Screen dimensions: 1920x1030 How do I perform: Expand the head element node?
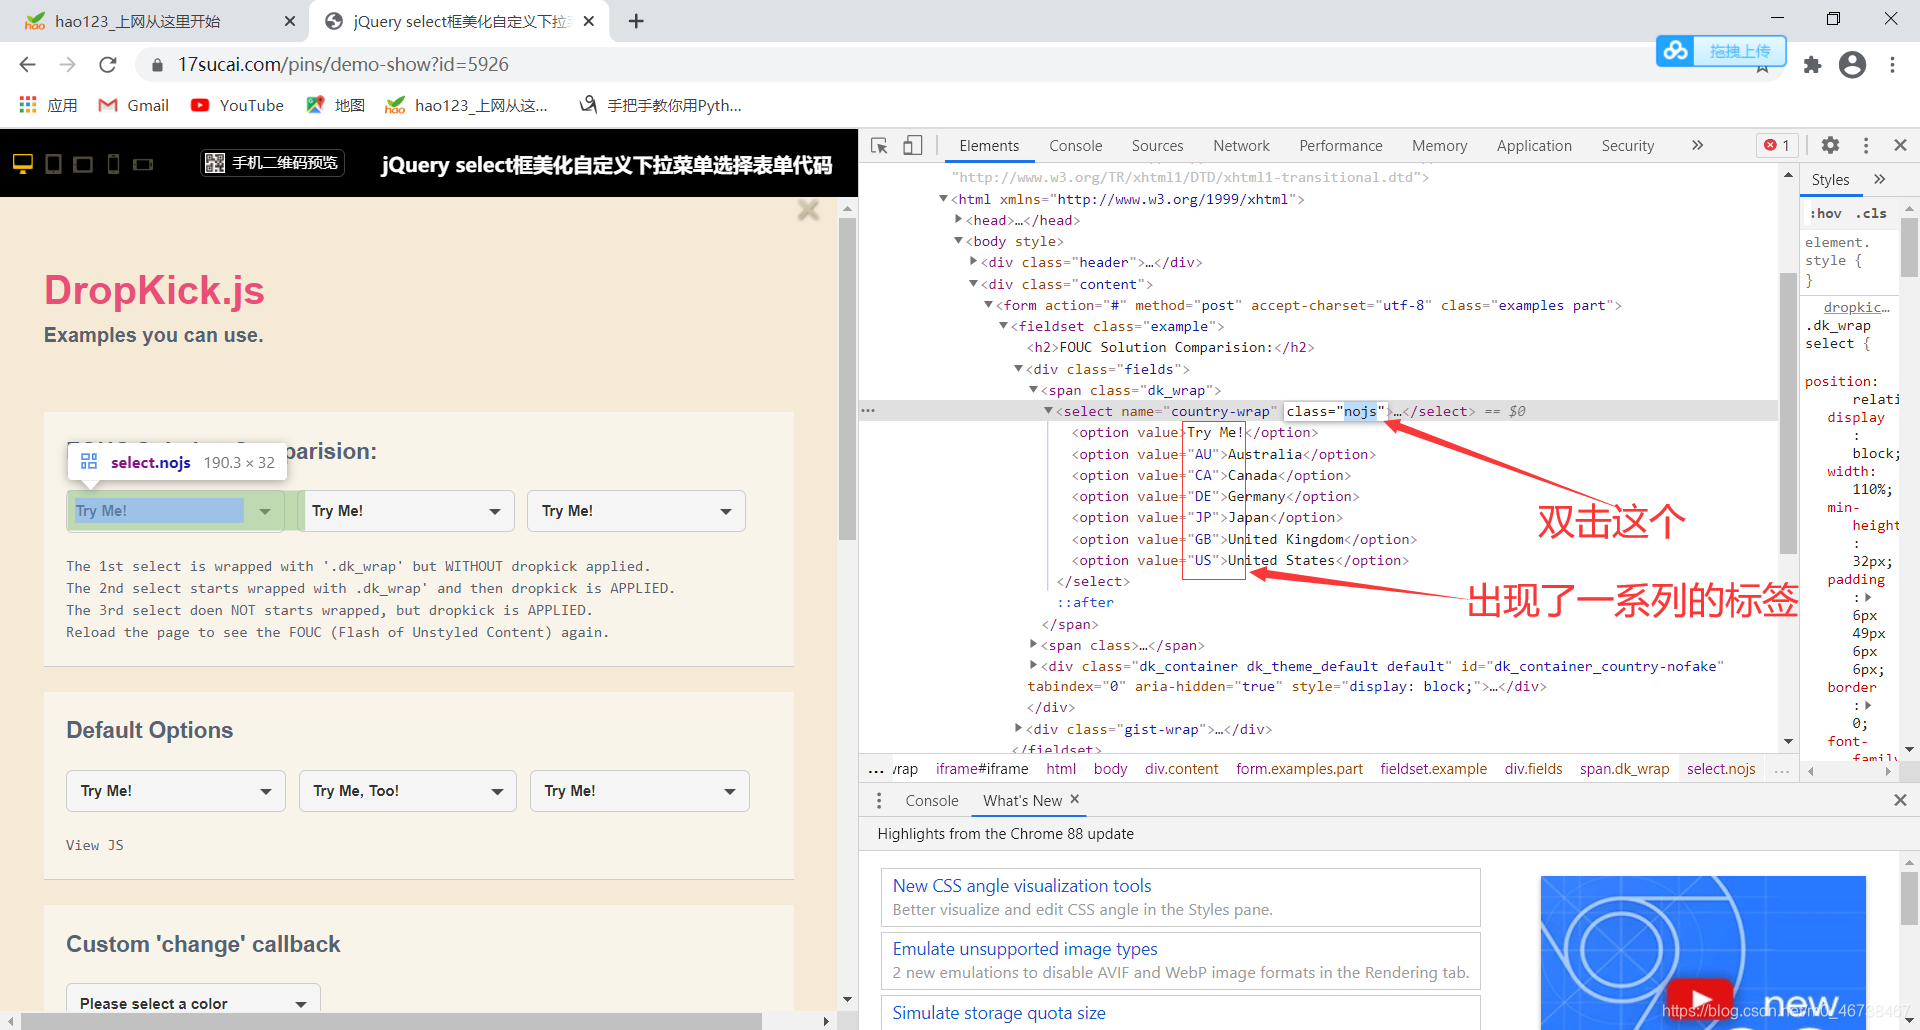tap(959, 220)
